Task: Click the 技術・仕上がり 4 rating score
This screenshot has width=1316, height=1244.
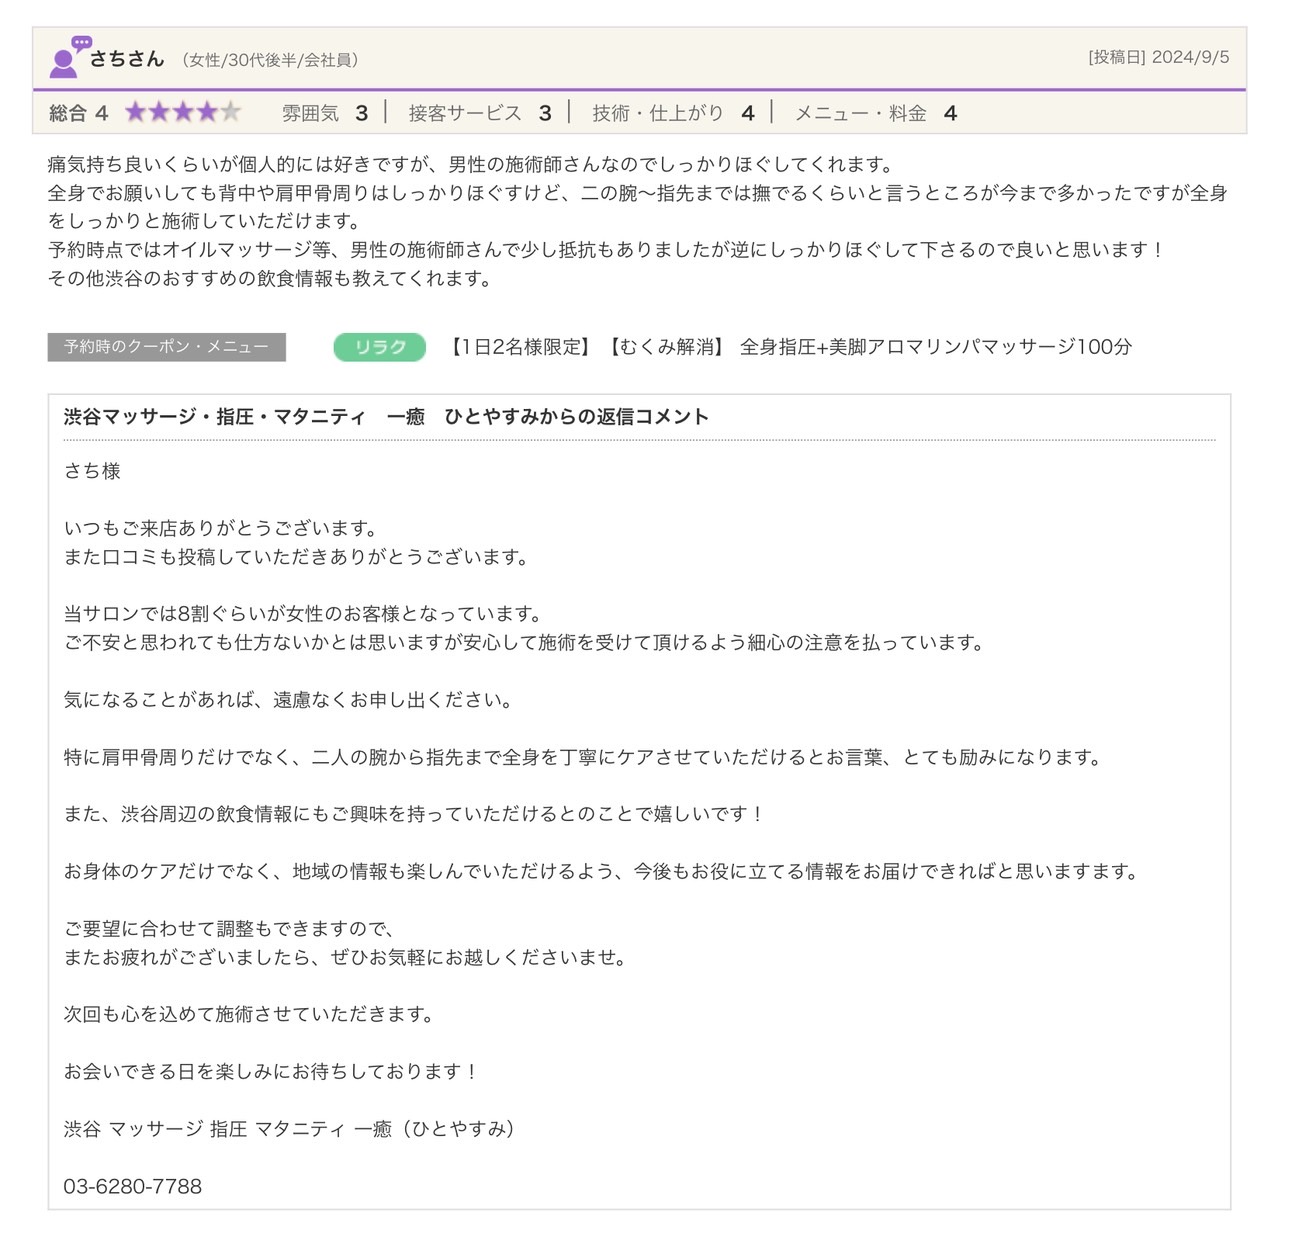Action: tap(673, 113)
